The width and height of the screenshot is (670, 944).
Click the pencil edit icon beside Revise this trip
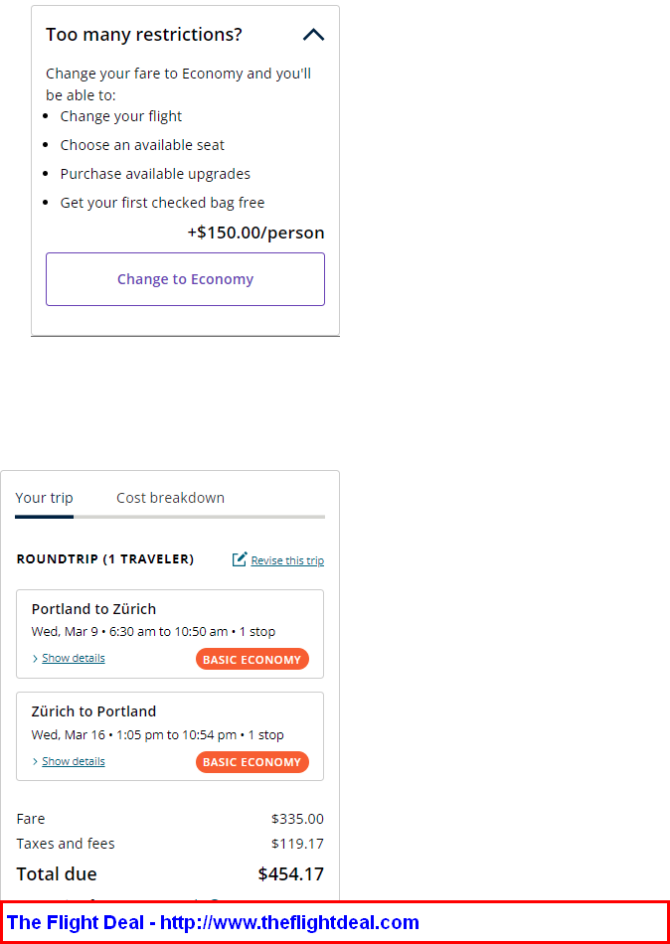240,559
